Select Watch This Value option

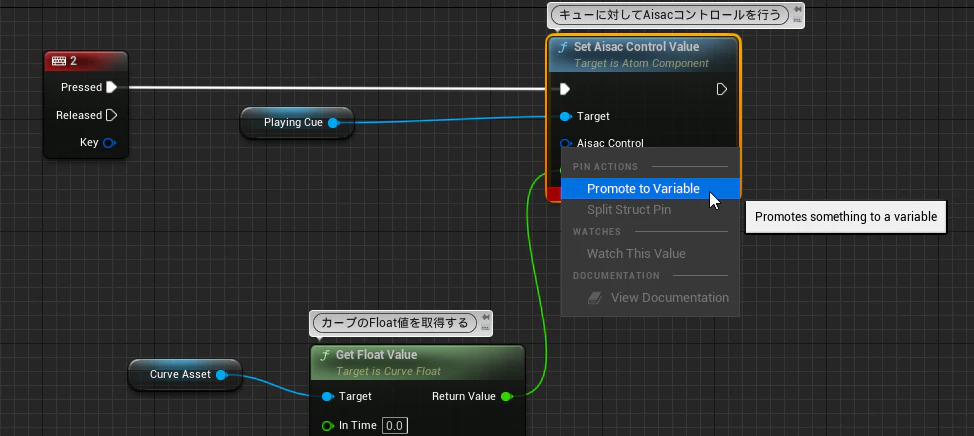pyautogui.click(x=650, y=253)
